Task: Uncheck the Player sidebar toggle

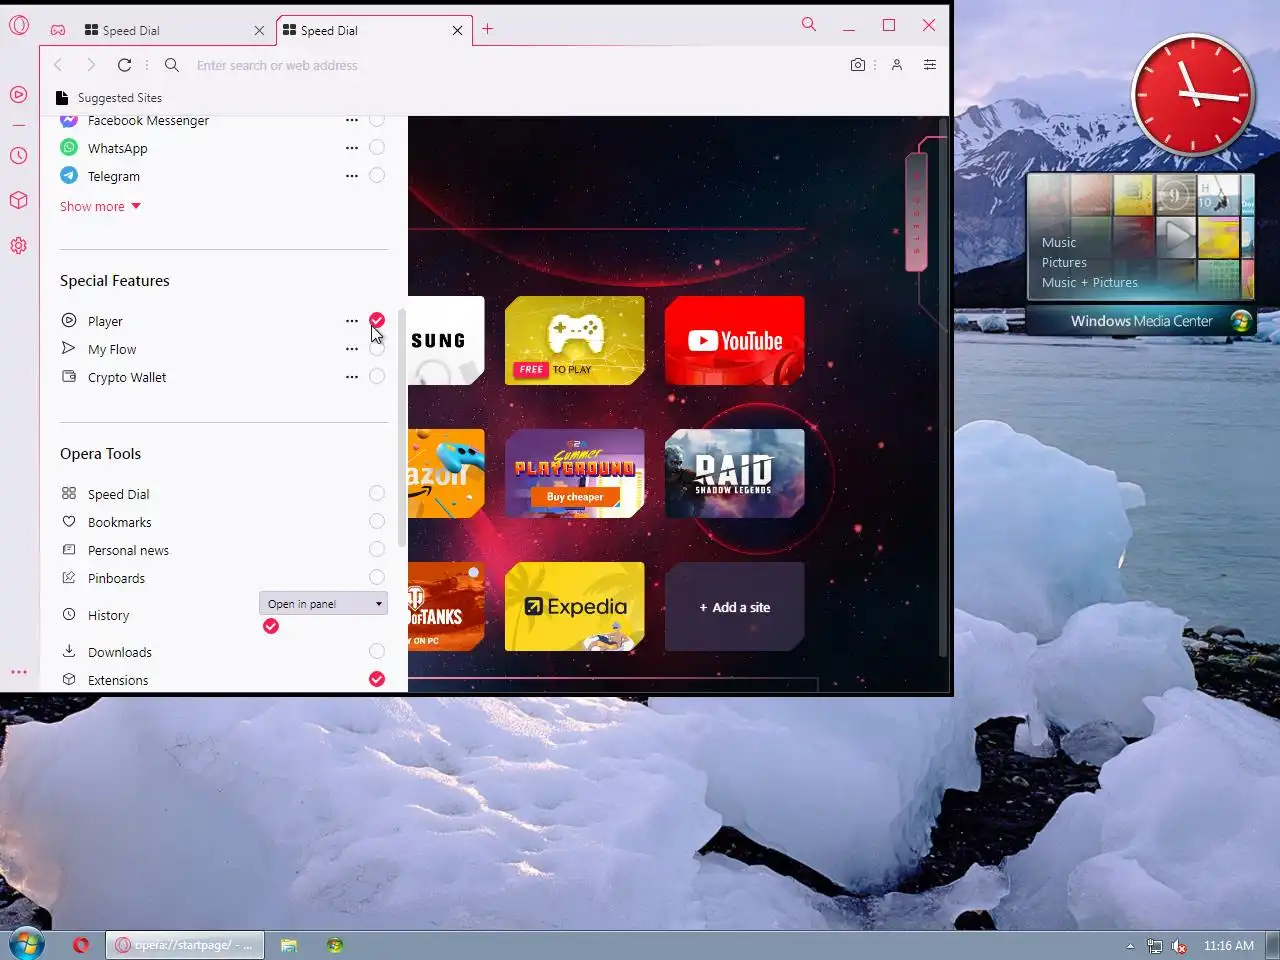Action: [377, 320]
